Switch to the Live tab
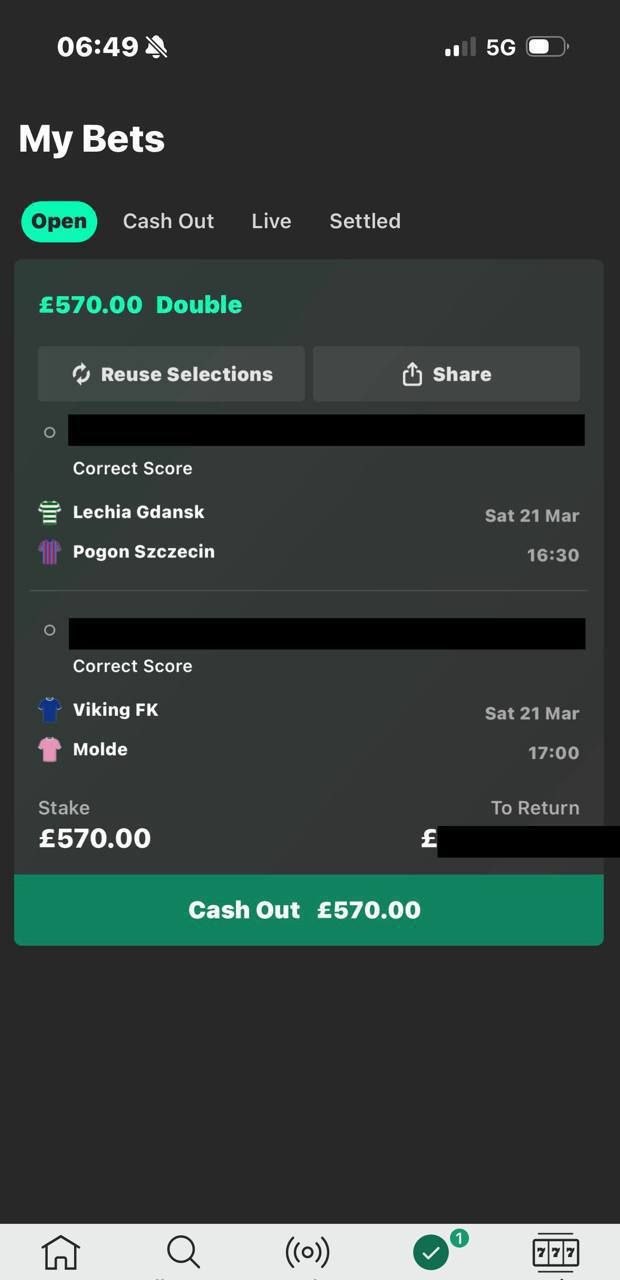The width and height of the screenshot is (620, 1280). coord(271,221)
